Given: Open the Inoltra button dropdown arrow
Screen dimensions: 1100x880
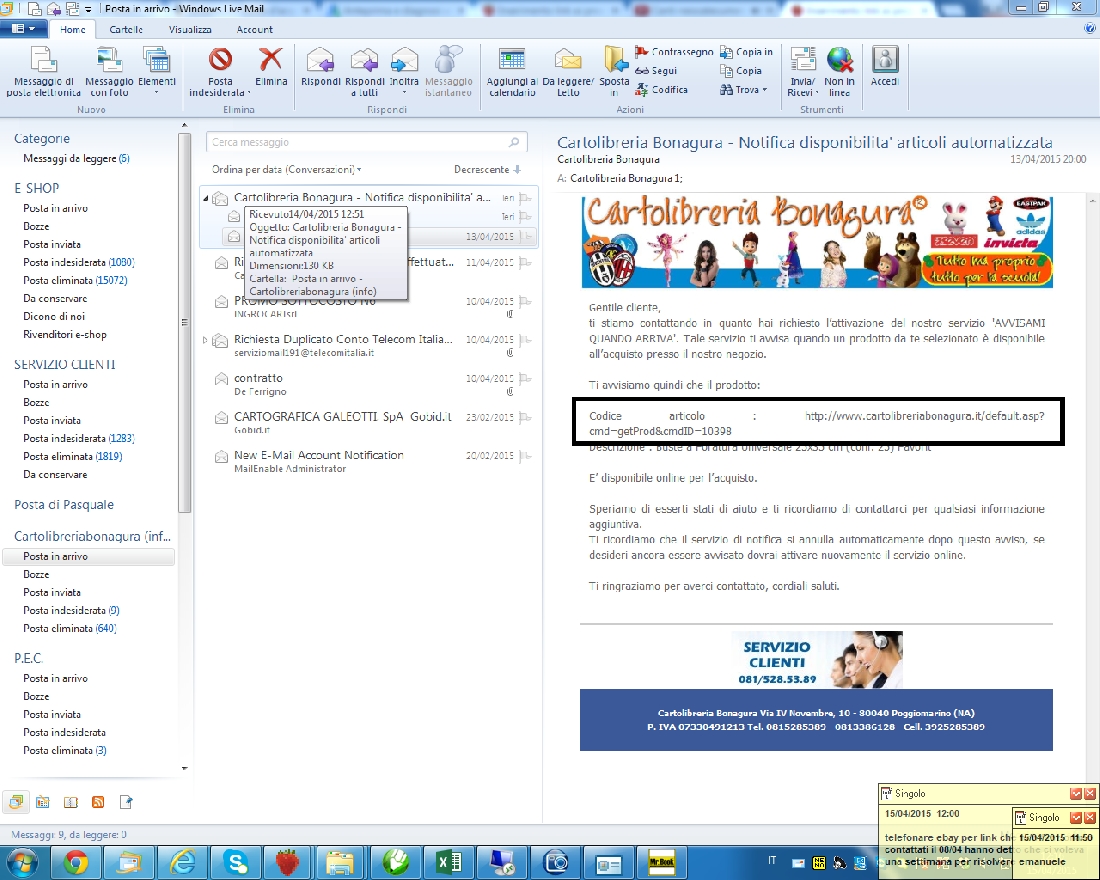Looking at the screenshot, I should click(x=404, y=93).
